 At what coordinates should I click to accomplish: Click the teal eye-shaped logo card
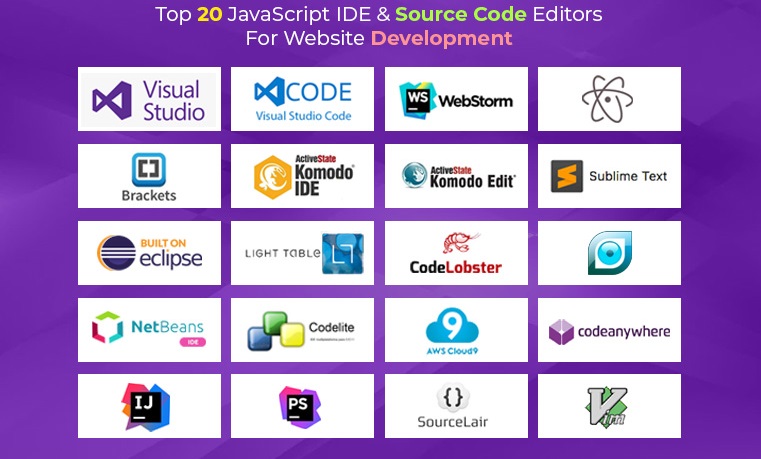tap(609, 253)
